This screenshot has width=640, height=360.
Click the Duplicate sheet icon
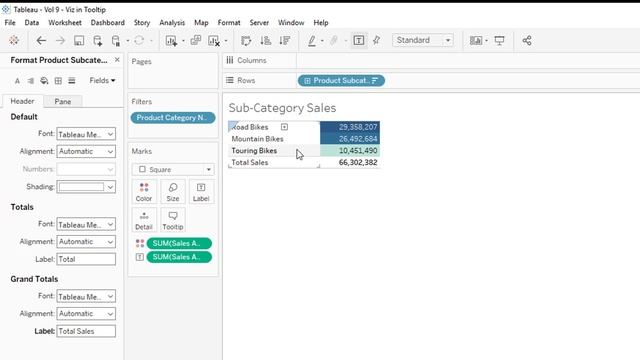[196, 40]
